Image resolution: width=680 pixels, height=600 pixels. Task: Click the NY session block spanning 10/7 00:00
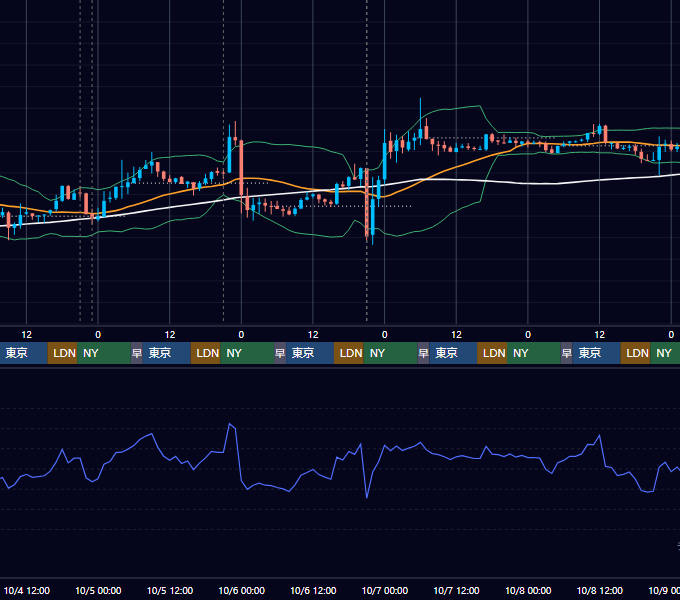(x=390, y=353)
